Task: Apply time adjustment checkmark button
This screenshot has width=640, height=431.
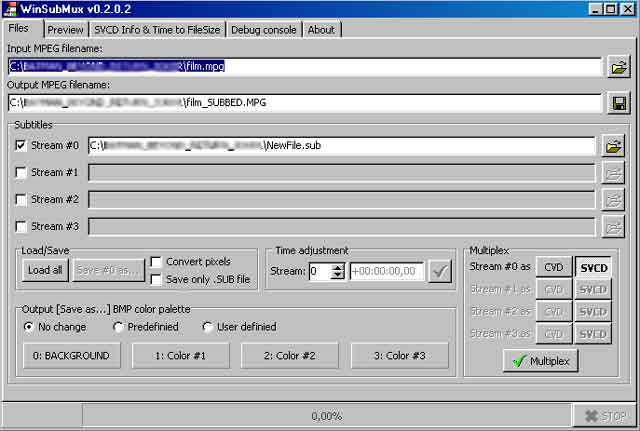Action: tap(440, 271)
